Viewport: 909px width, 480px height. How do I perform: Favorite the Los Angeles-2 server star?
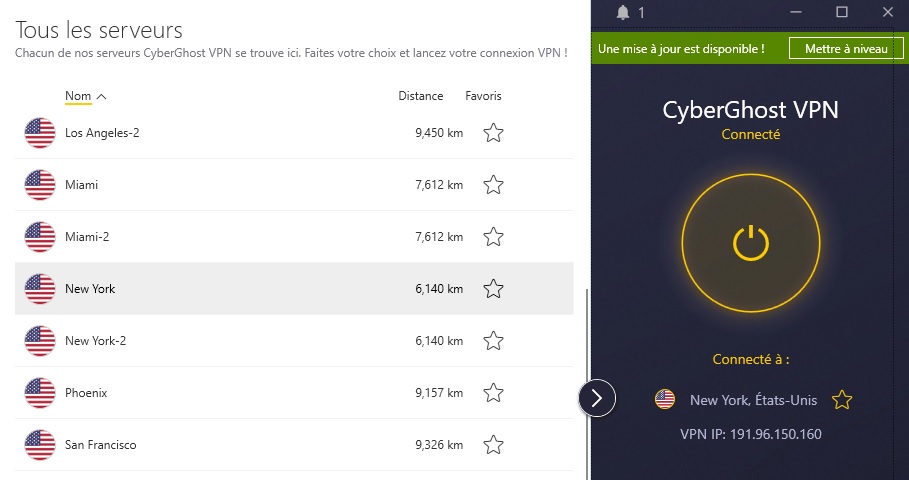493,133
